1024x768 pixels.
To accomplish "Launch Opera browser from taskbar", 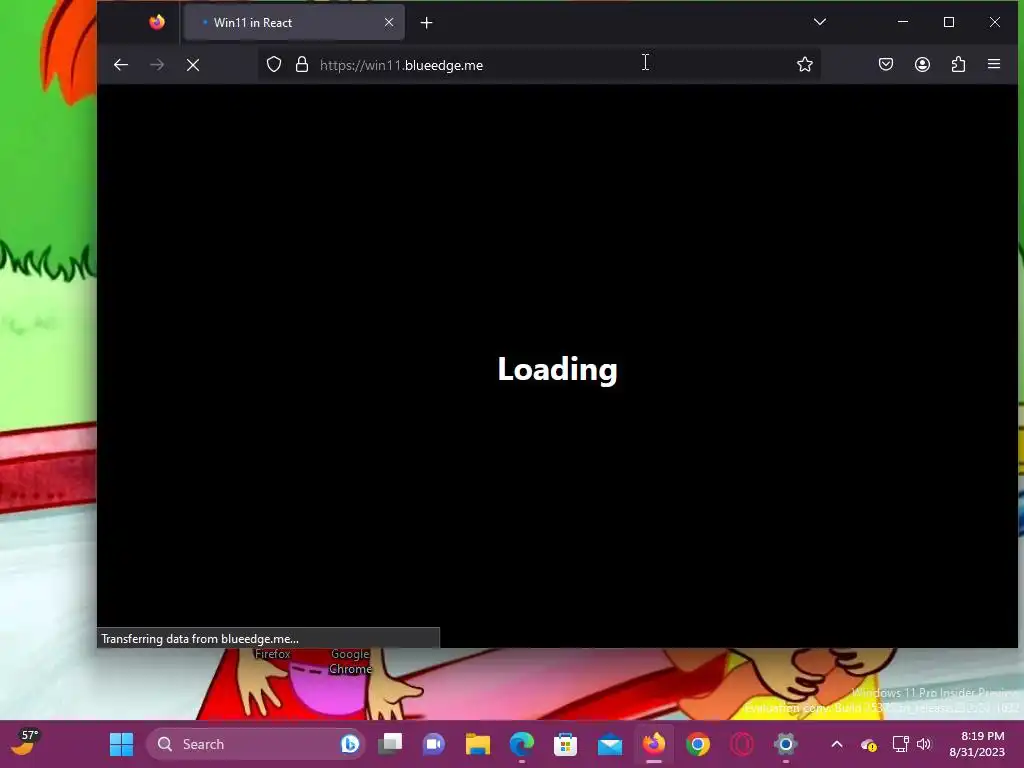I will pyautogui.click(x=742, y=744).
